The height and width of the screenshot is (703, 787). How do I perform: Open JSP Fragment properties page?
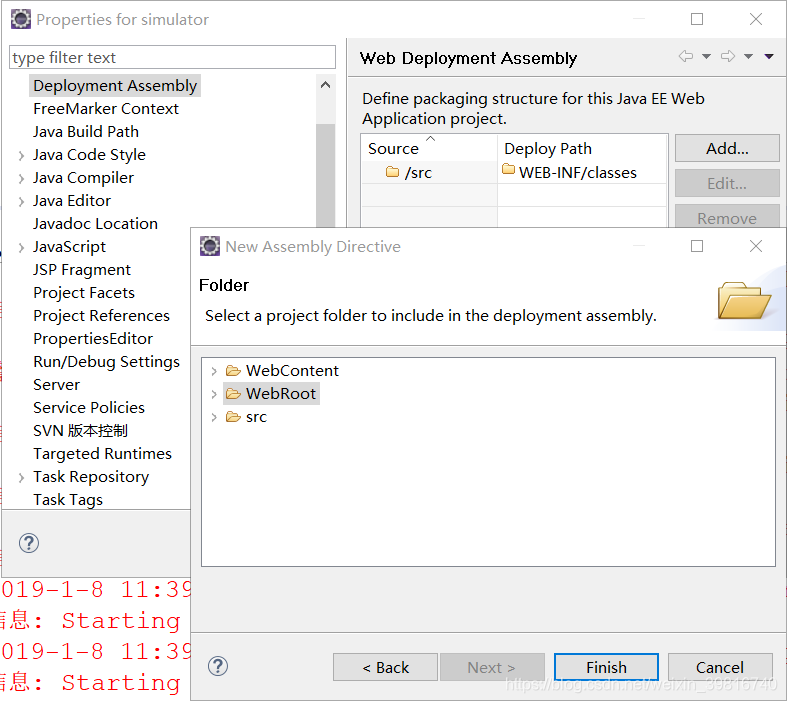click(x=82, y=270)
